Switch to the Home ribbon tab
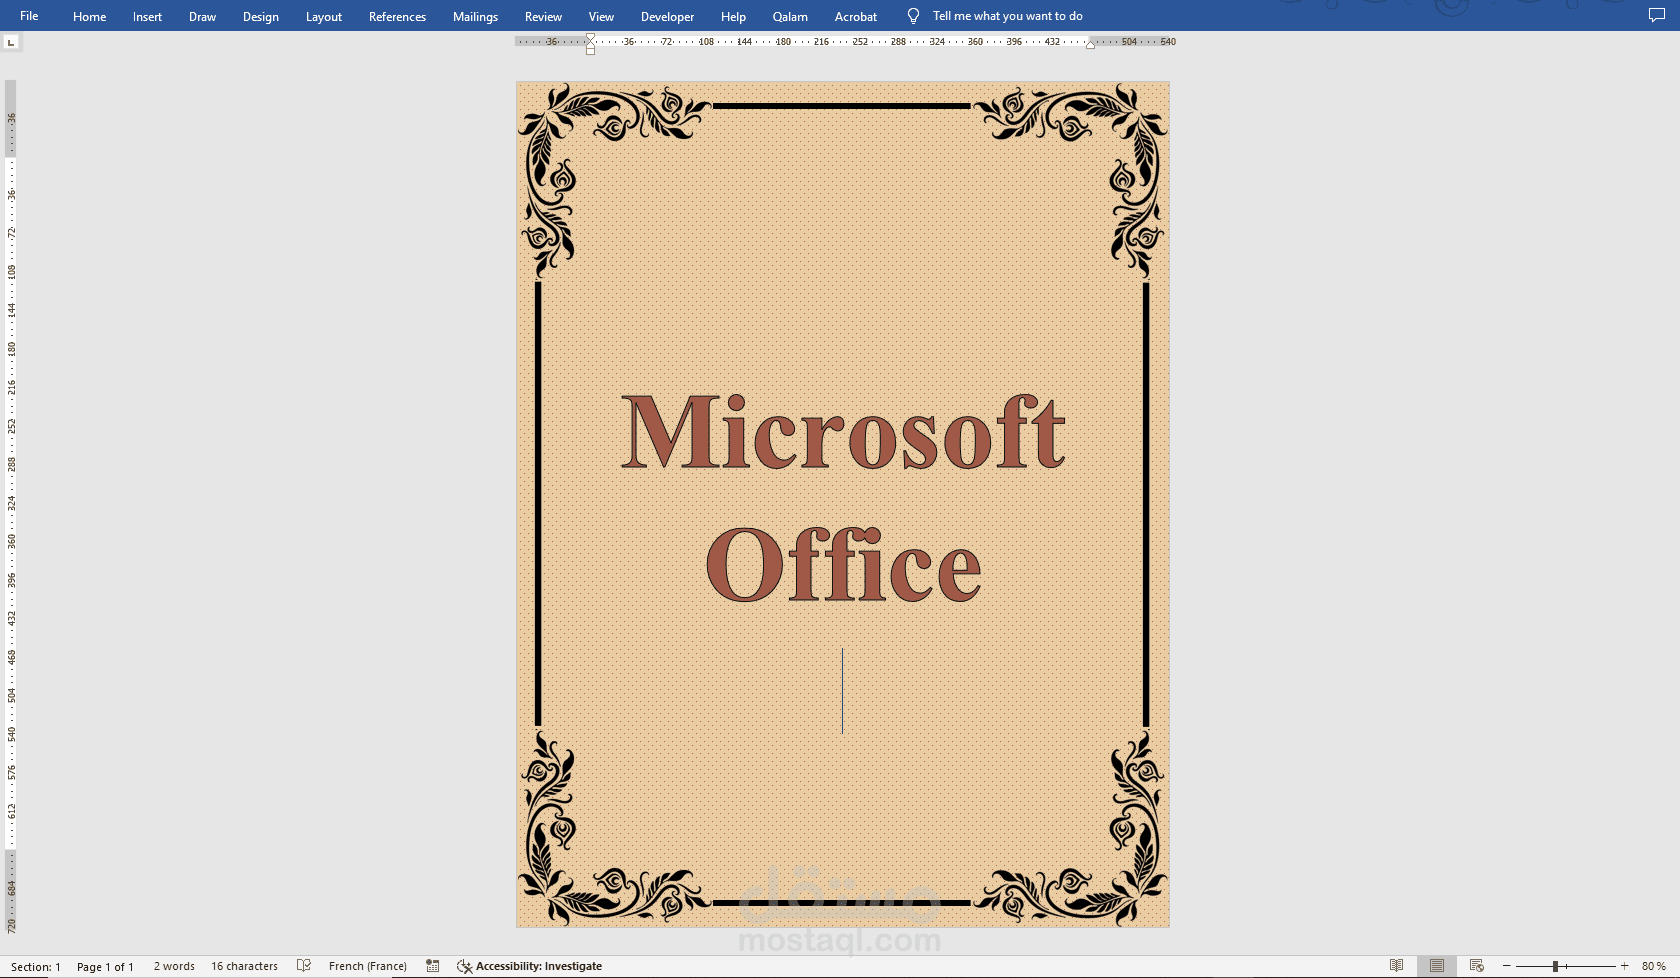The image size is (1680, 978). 89,16
